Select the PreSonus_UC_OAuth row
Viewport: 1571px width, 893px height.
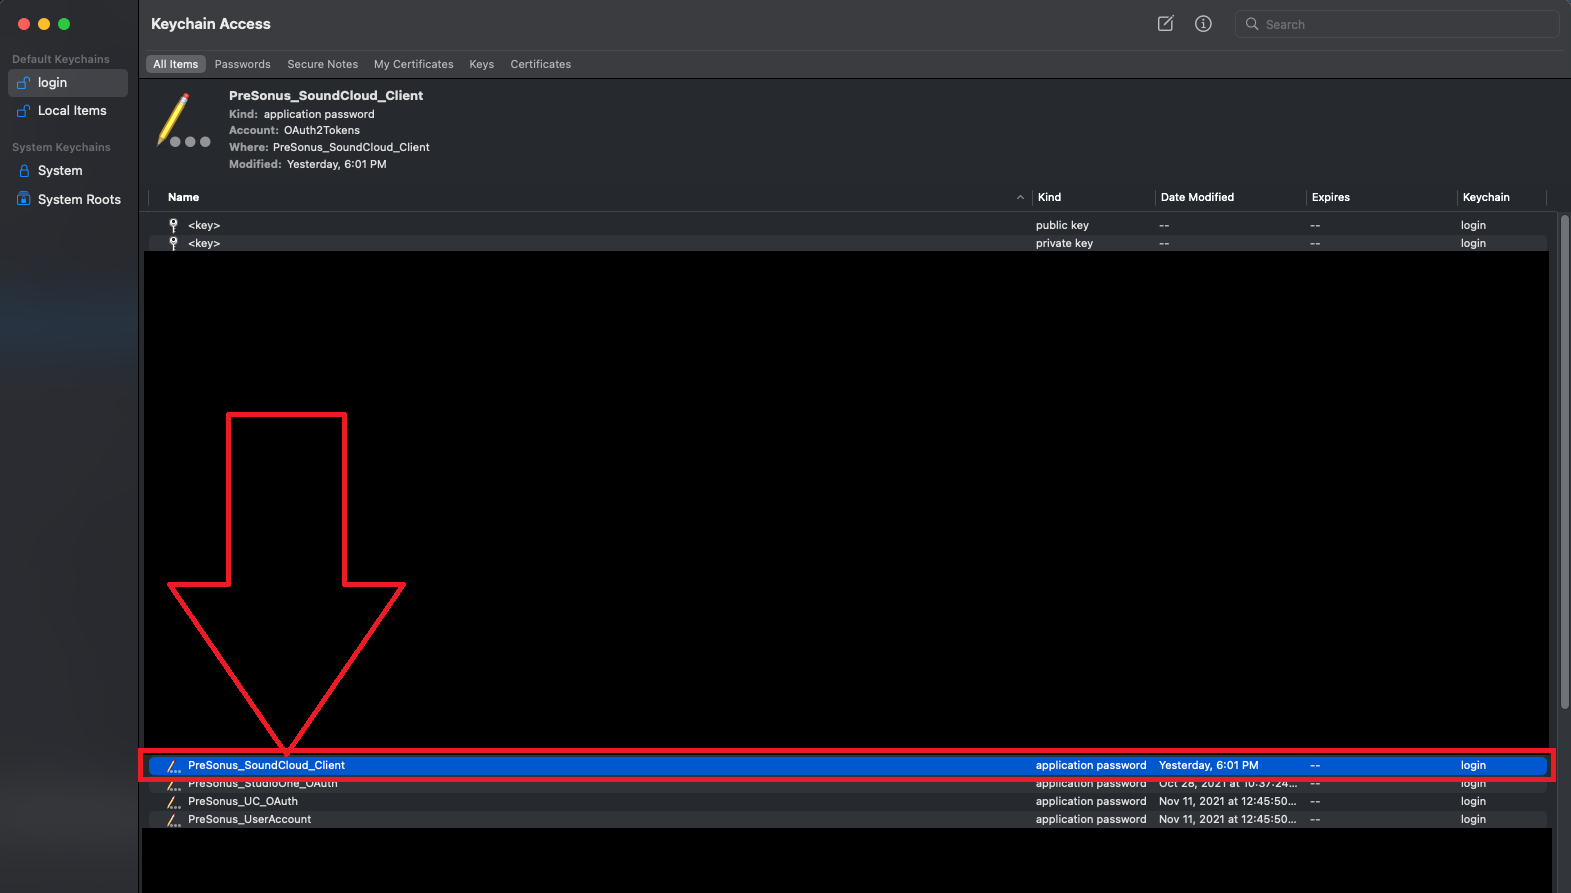point(847,801)
